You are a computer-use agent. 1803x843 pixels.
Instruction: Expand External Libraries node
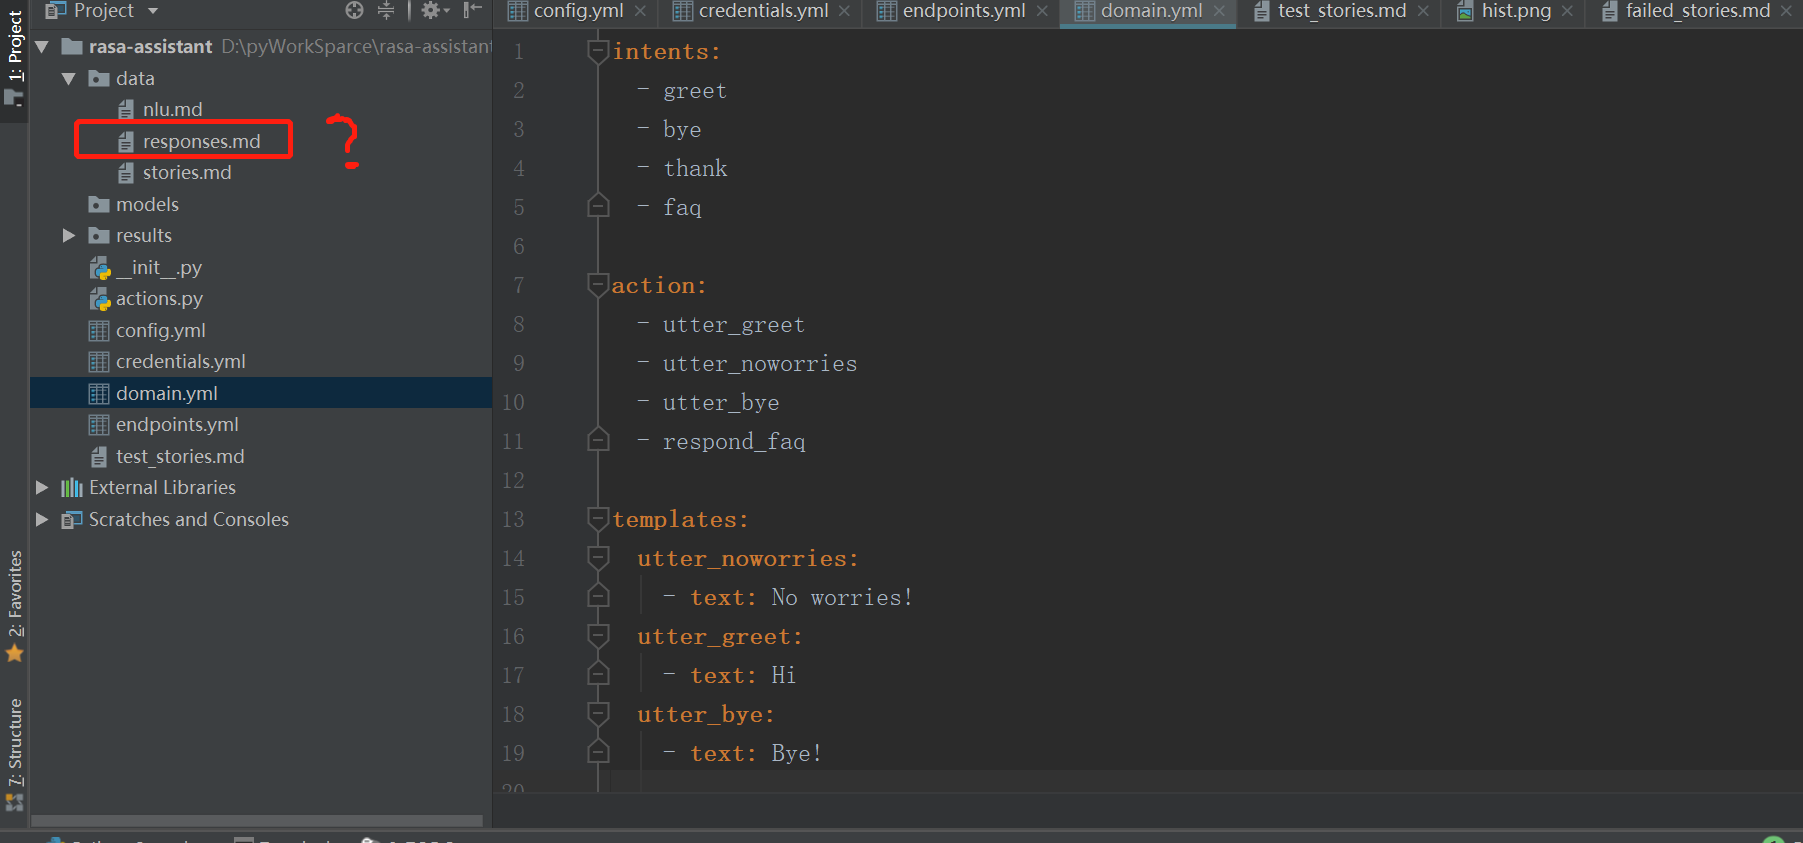pos(42,488)
